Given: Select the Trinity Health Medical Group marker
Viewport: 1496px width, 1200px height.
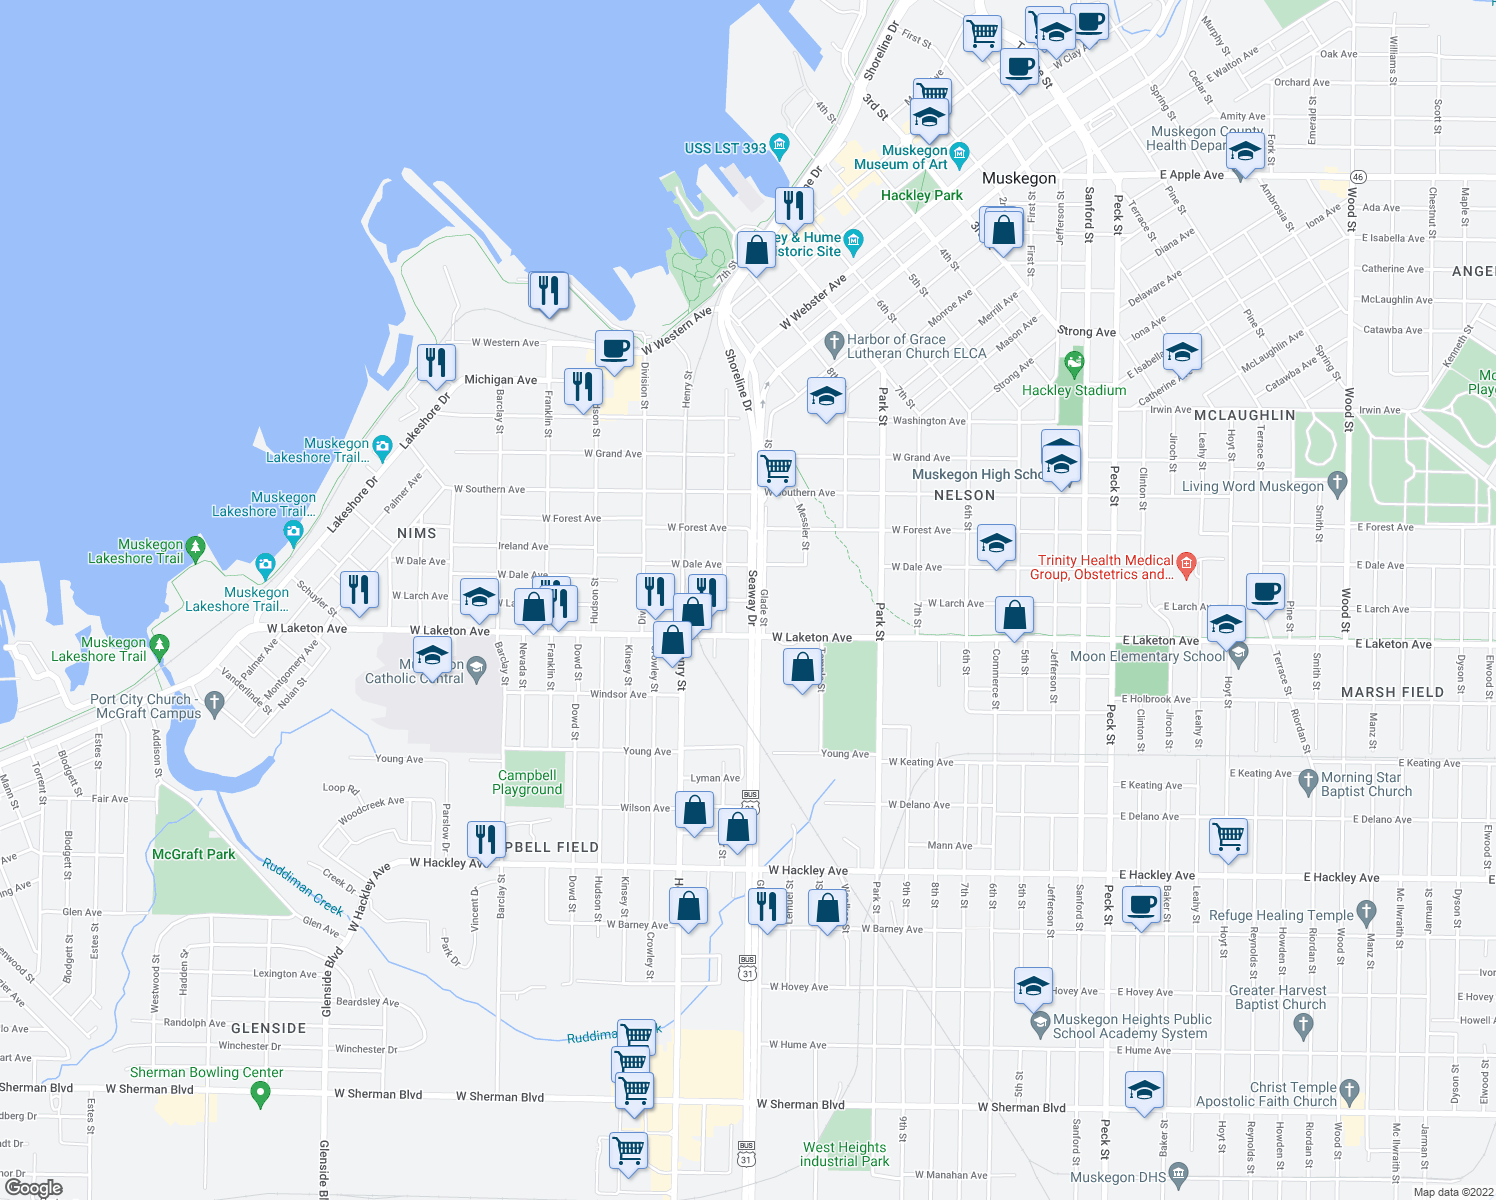Looking at the screenshot, I should click(x=1186, y=565).
